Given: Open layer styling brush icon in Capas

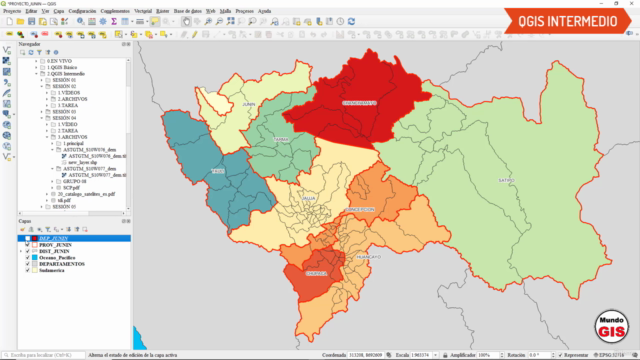Looking at the screenshot, I should [x=22, y=229].
